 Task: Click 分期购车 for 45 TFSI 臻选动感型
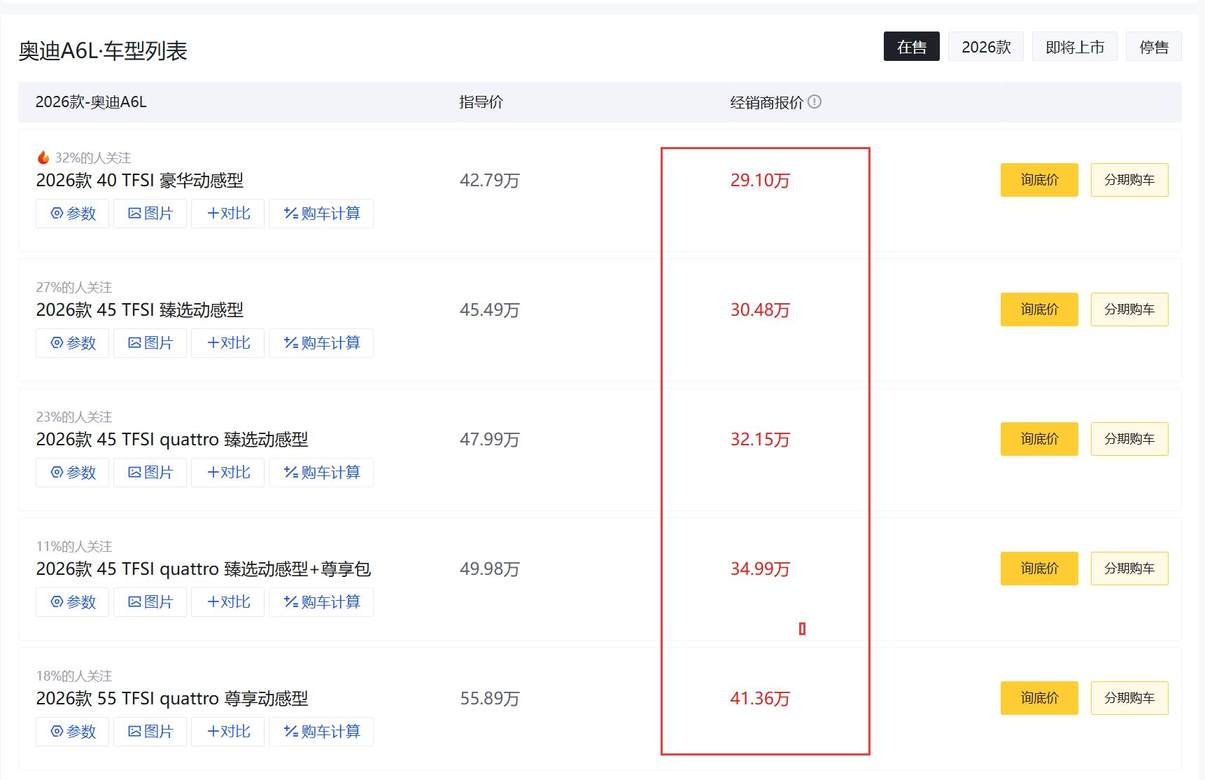click(x=1129, y=310)
